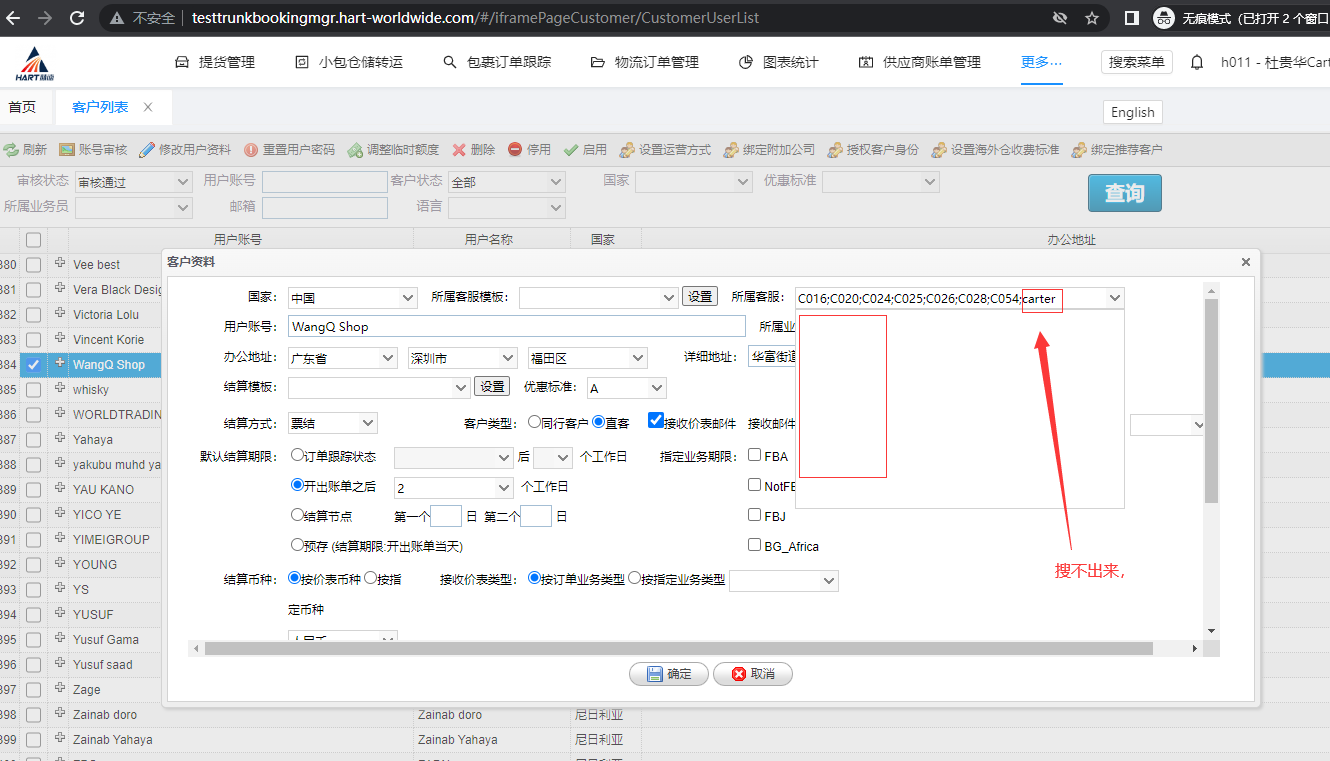
Task: Select the 预存 settlement radio option
Action: coord(297,545)
